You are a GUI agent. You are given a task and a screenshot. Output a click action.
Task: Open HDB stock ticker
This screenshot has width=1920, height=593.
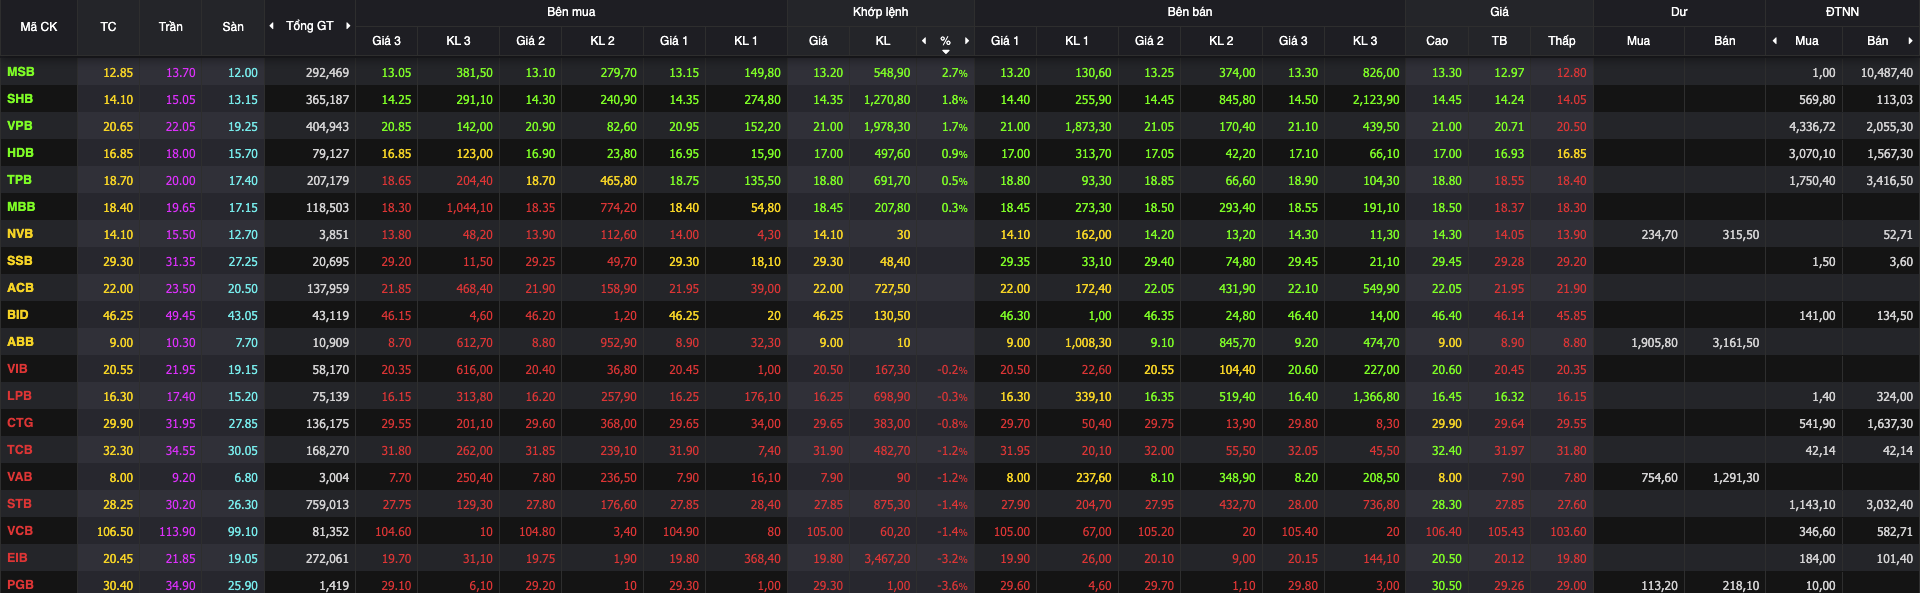point(20,153)
